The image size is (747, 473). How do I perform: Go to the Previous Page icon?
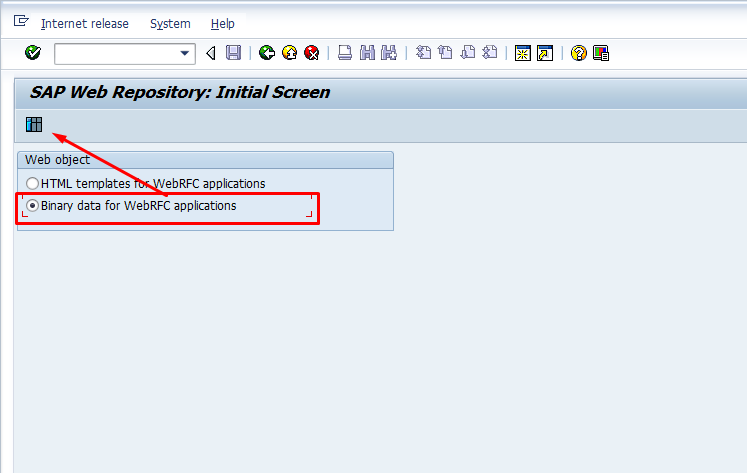pos(445,52)
